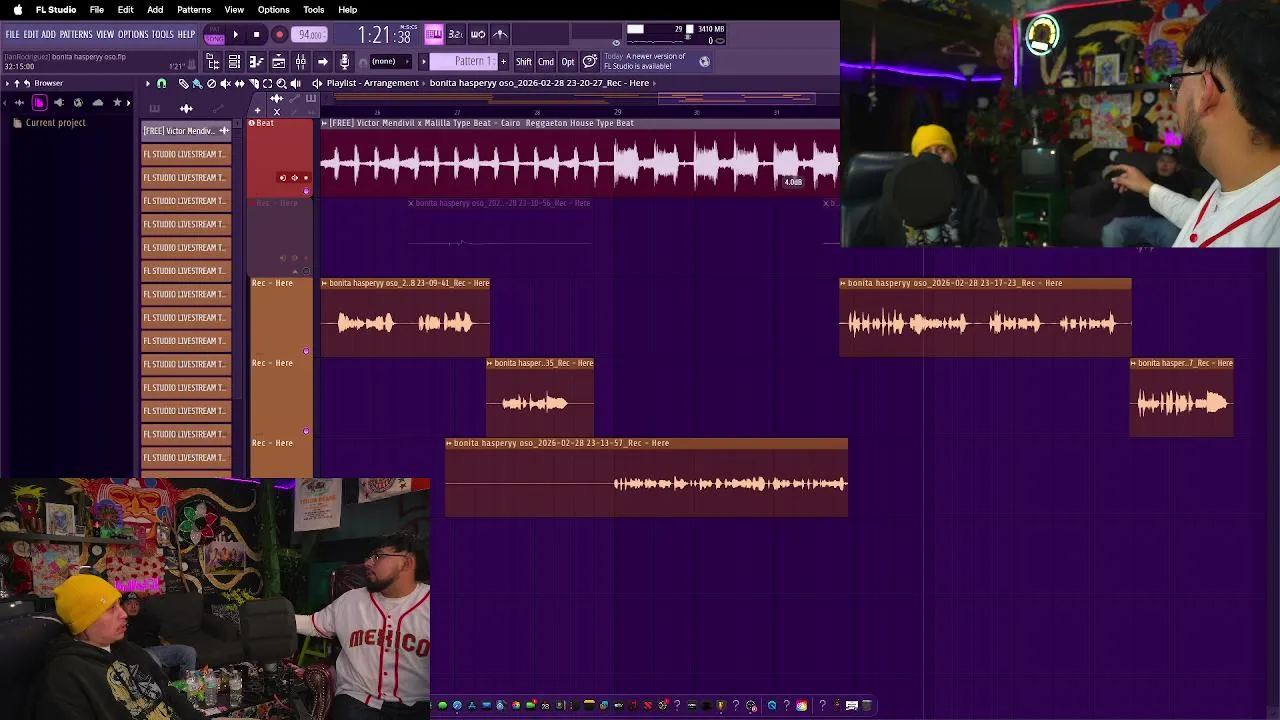The width and height of the screenshot is (1280, 720).
Task: Open the Playlist - Arrangement dropdown
Action: [x=372, y=83]
